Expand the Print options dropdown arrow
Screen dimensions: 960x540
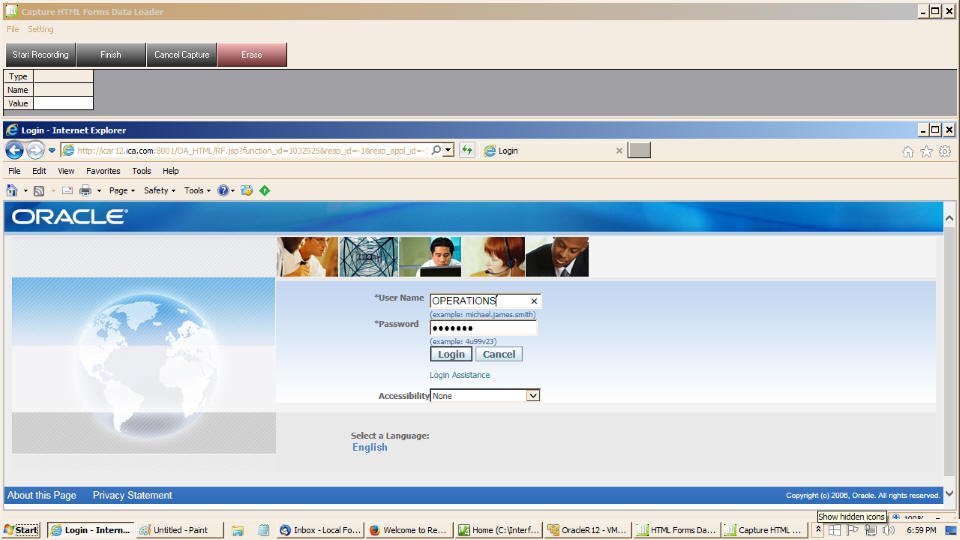(99, 191)
